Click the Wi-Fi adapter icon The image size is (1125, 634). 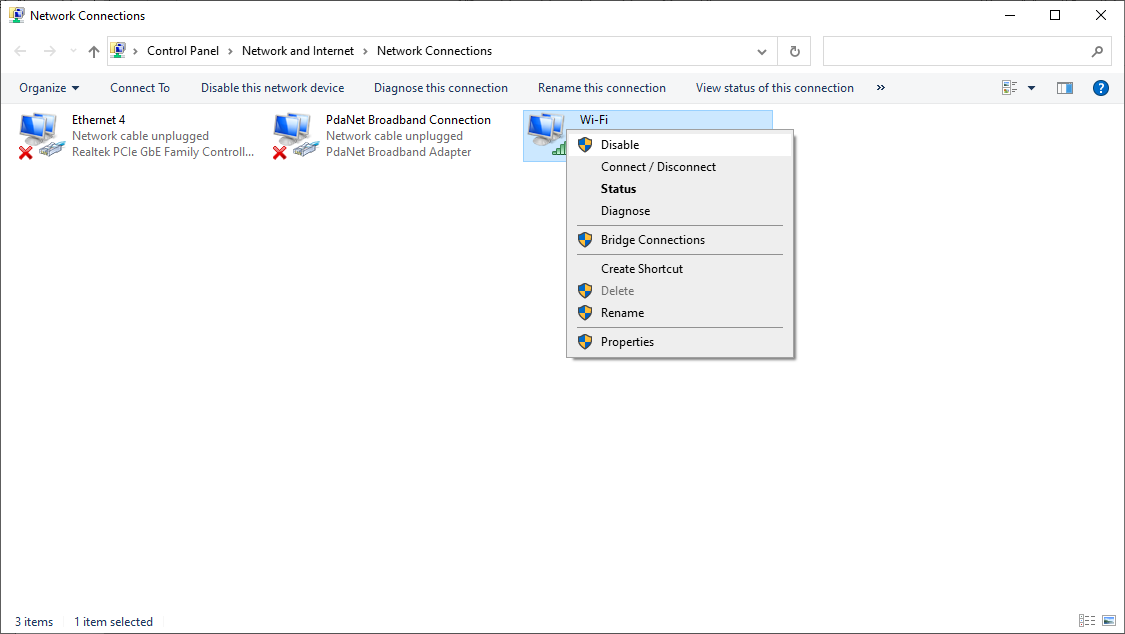click(547, 136)
